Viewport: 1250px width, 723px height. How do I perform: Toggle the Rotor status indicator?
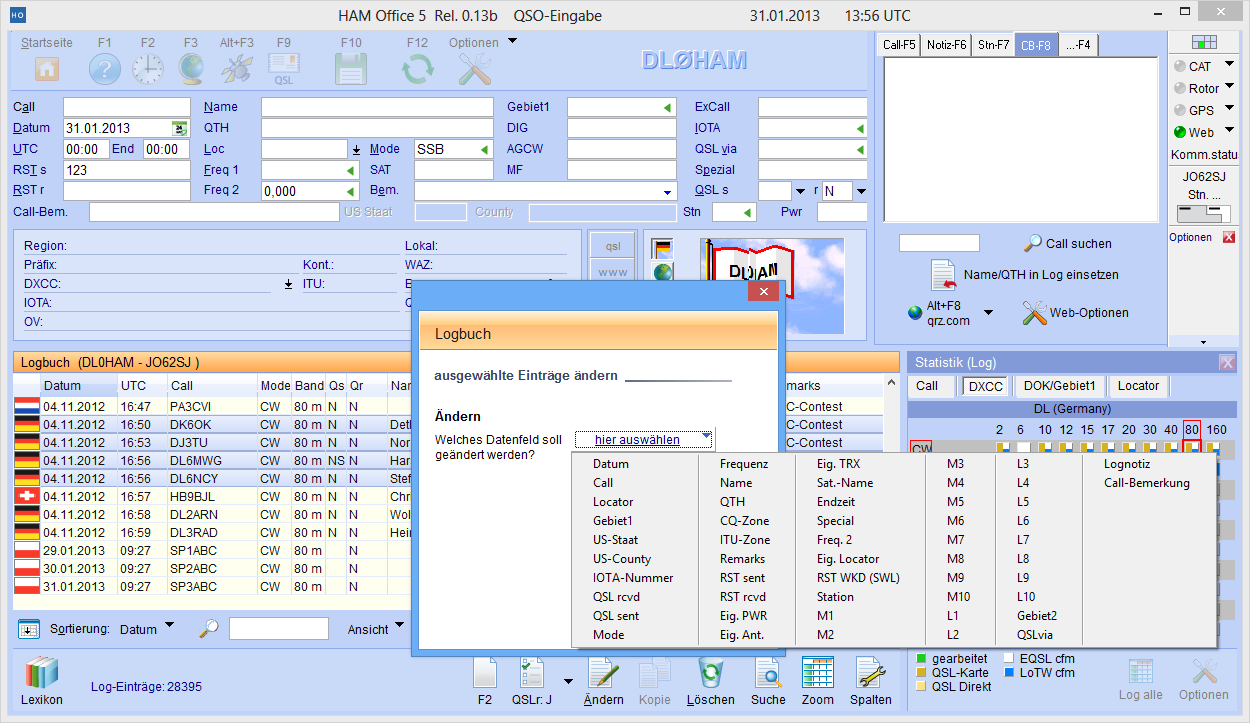(1180, 88)
